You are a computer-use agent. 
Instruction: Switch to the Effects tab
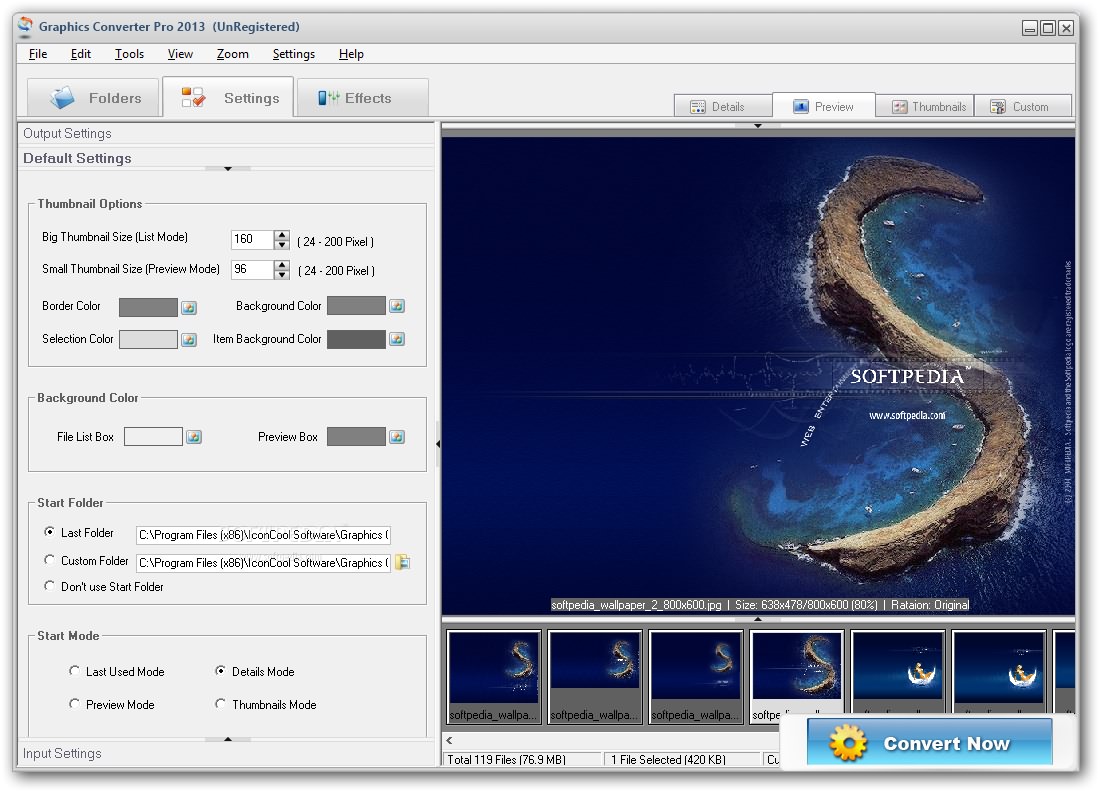click(x=363, y=98)
